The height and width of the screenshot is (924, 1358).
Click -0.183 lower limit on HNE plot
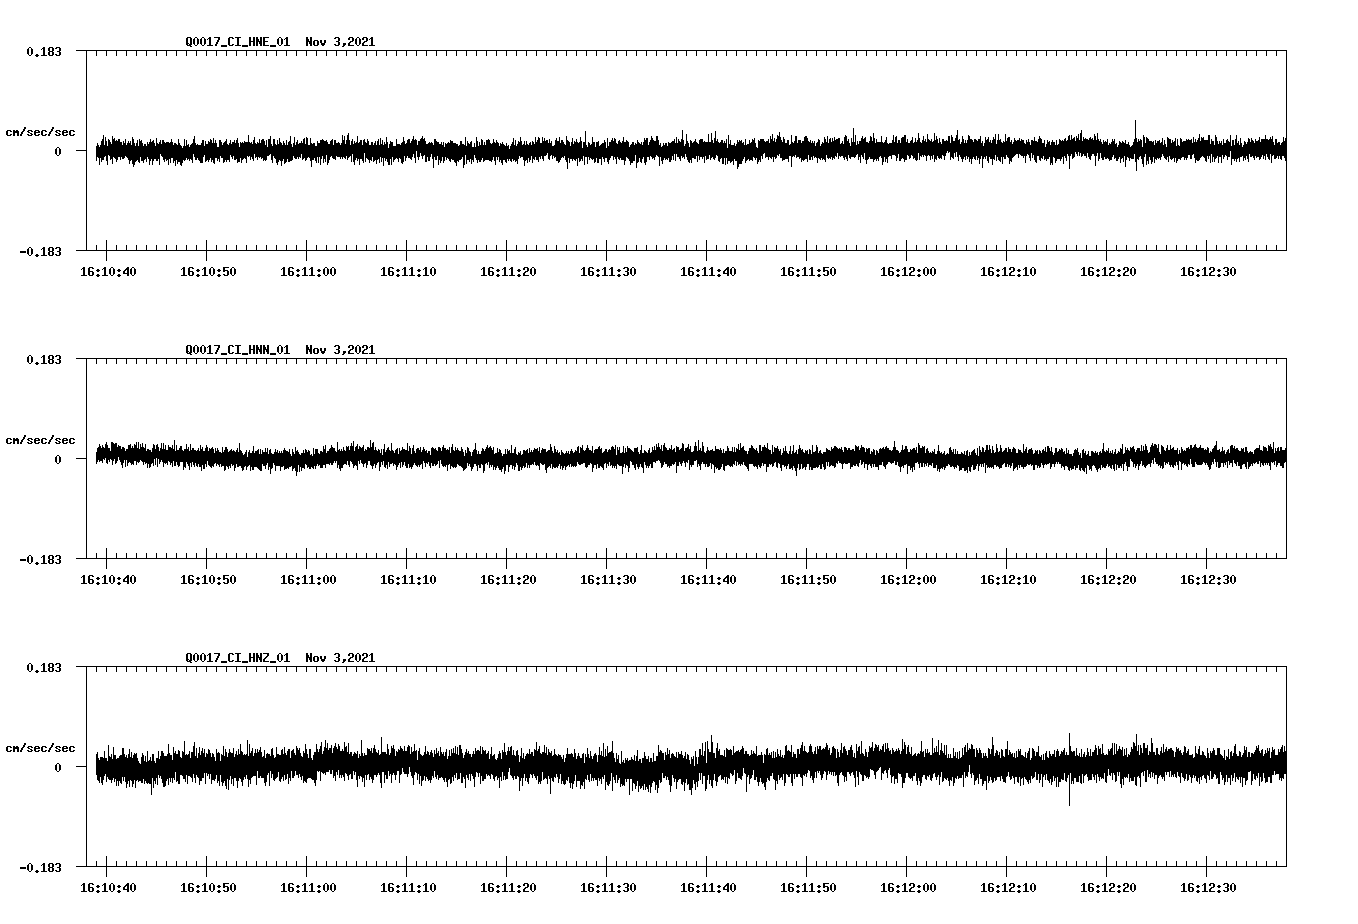click(40, 251)
